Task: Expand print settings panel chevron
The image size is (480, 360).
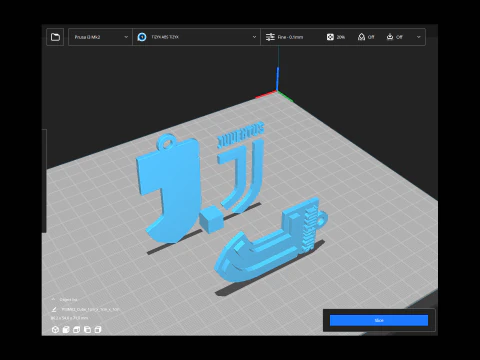Action: tap(419, 37)
